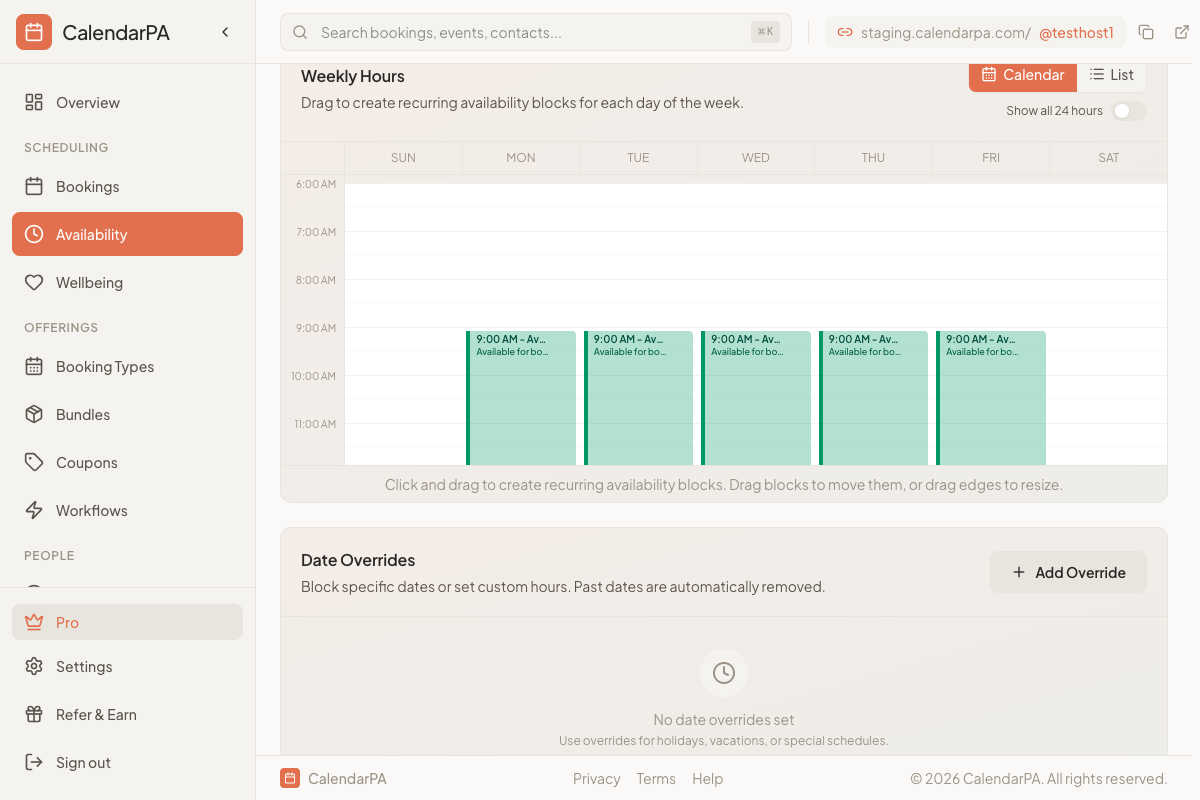This screenshot has width=1200, height=800.
Task: Open the Privacy link in the footer
Action: click(x=596, y=778)
